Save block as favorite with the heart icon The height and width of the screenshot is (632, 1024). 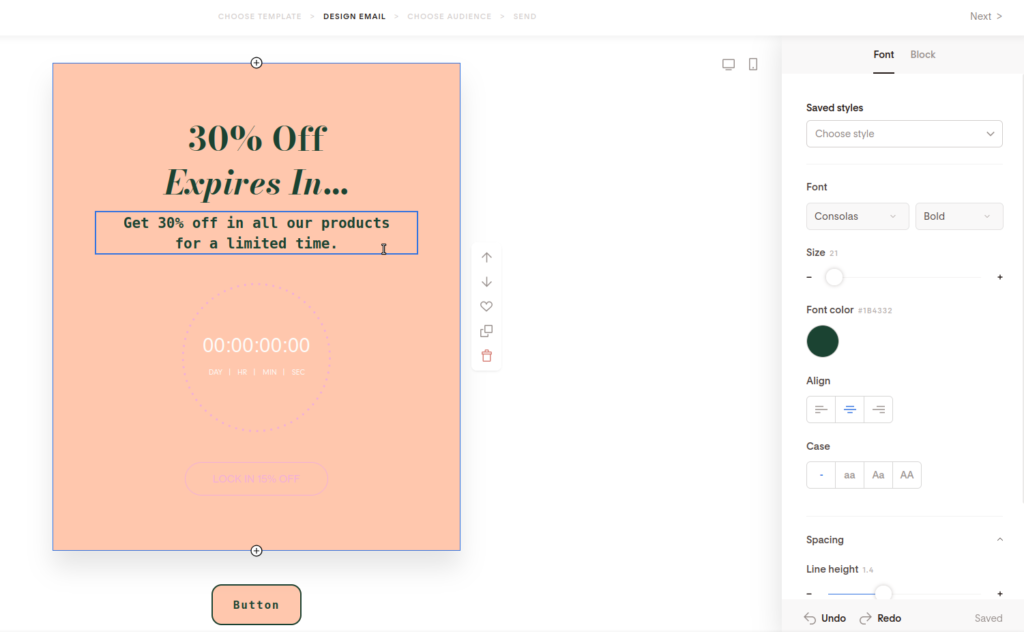point(487,306)
